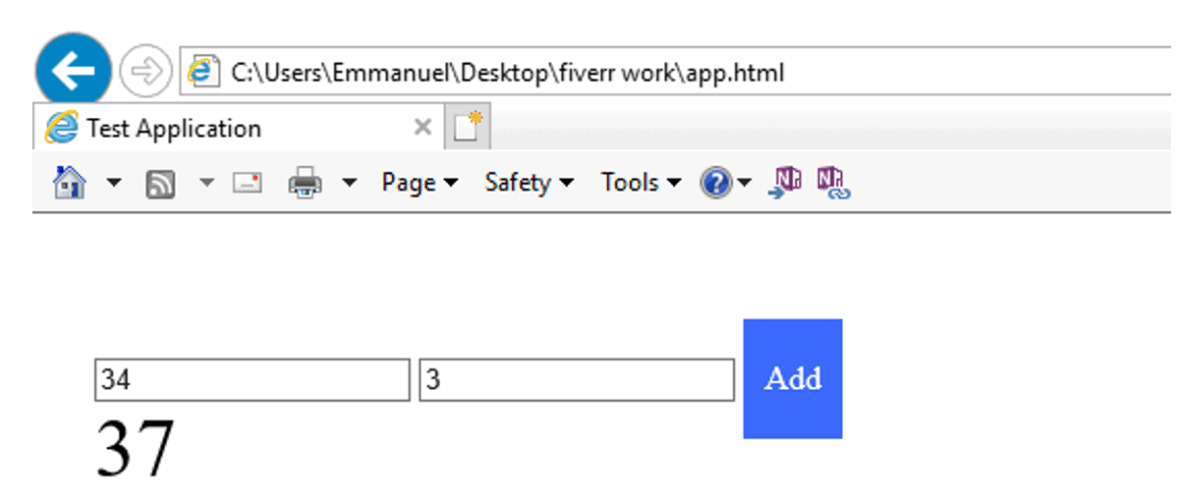The image size is (1178, 500).
Task: Open a new blank tab
Action: pos(468,127)
